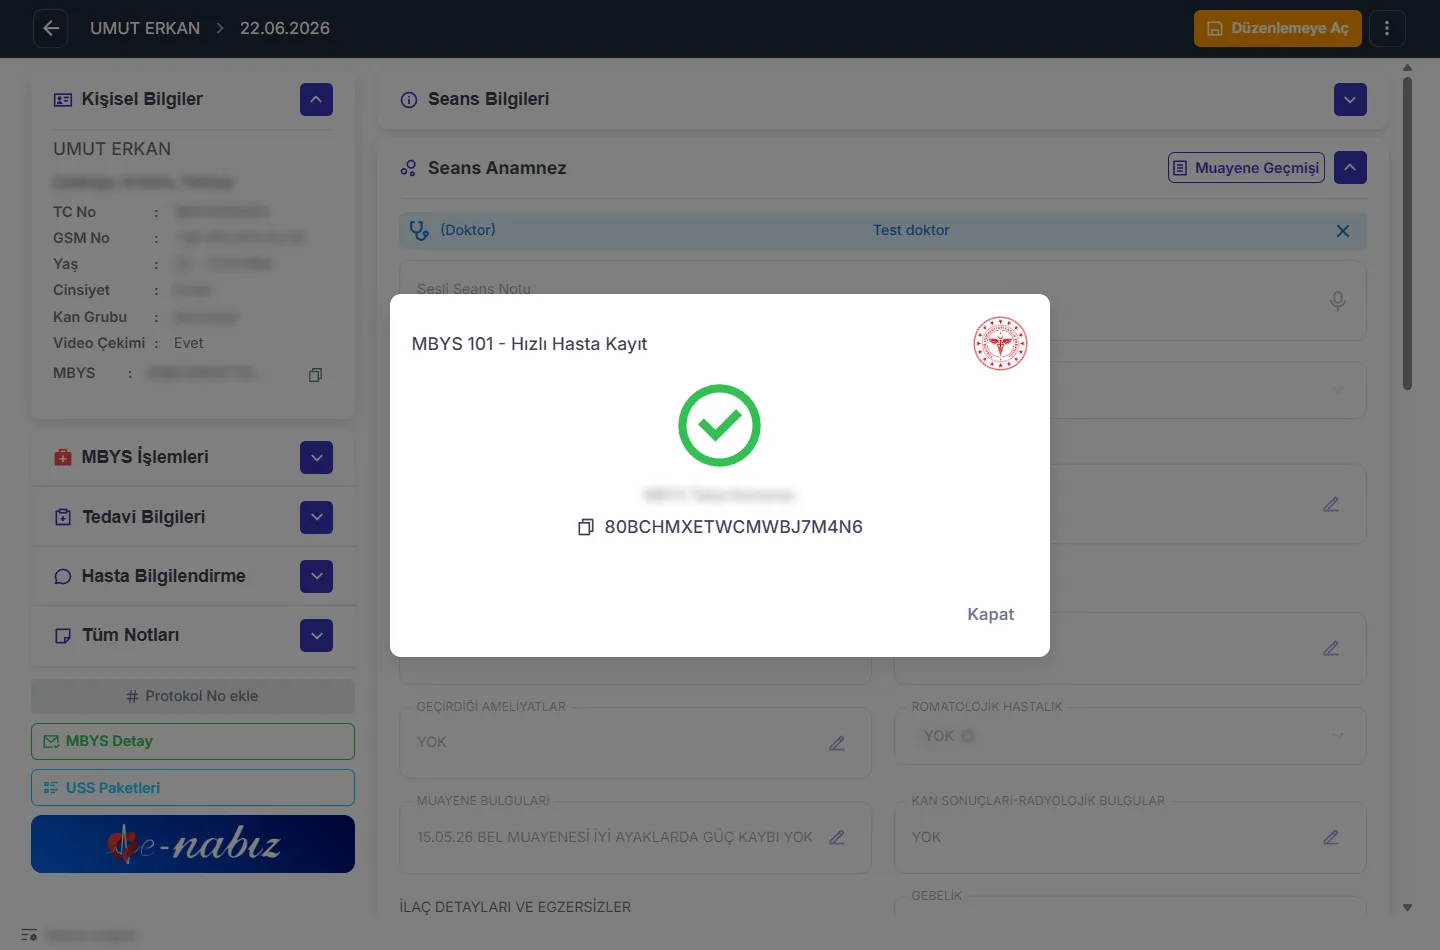
Task: Open the three-dot more options menu
Action: [1387, 28]
